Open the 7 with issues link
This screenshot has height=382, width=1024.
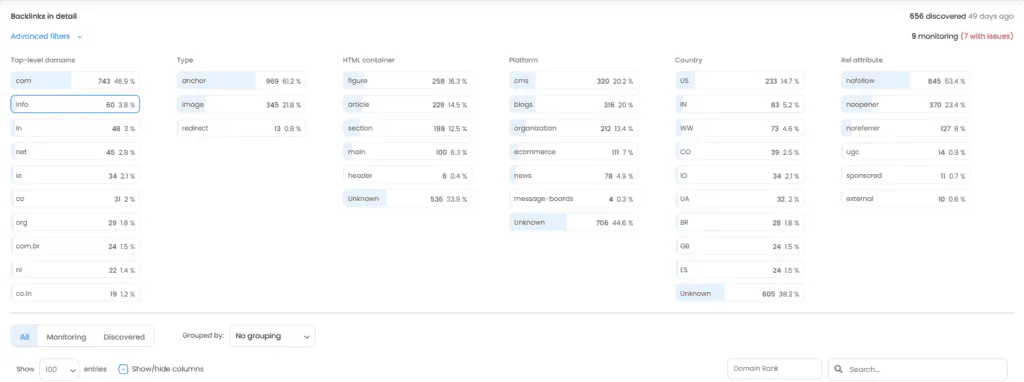987,37
